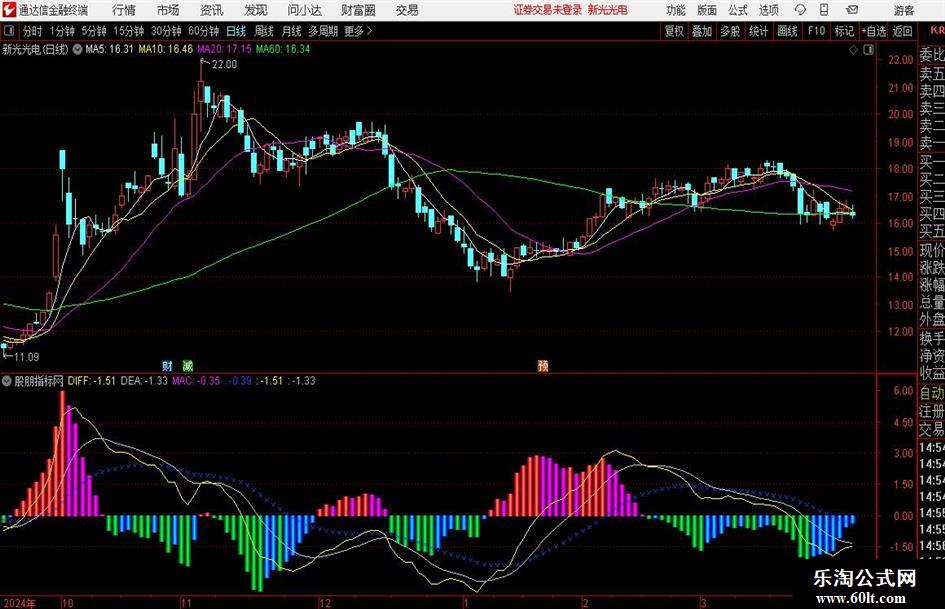
Task: Open the 发现 menu
Action: click(x=256, y=10)
